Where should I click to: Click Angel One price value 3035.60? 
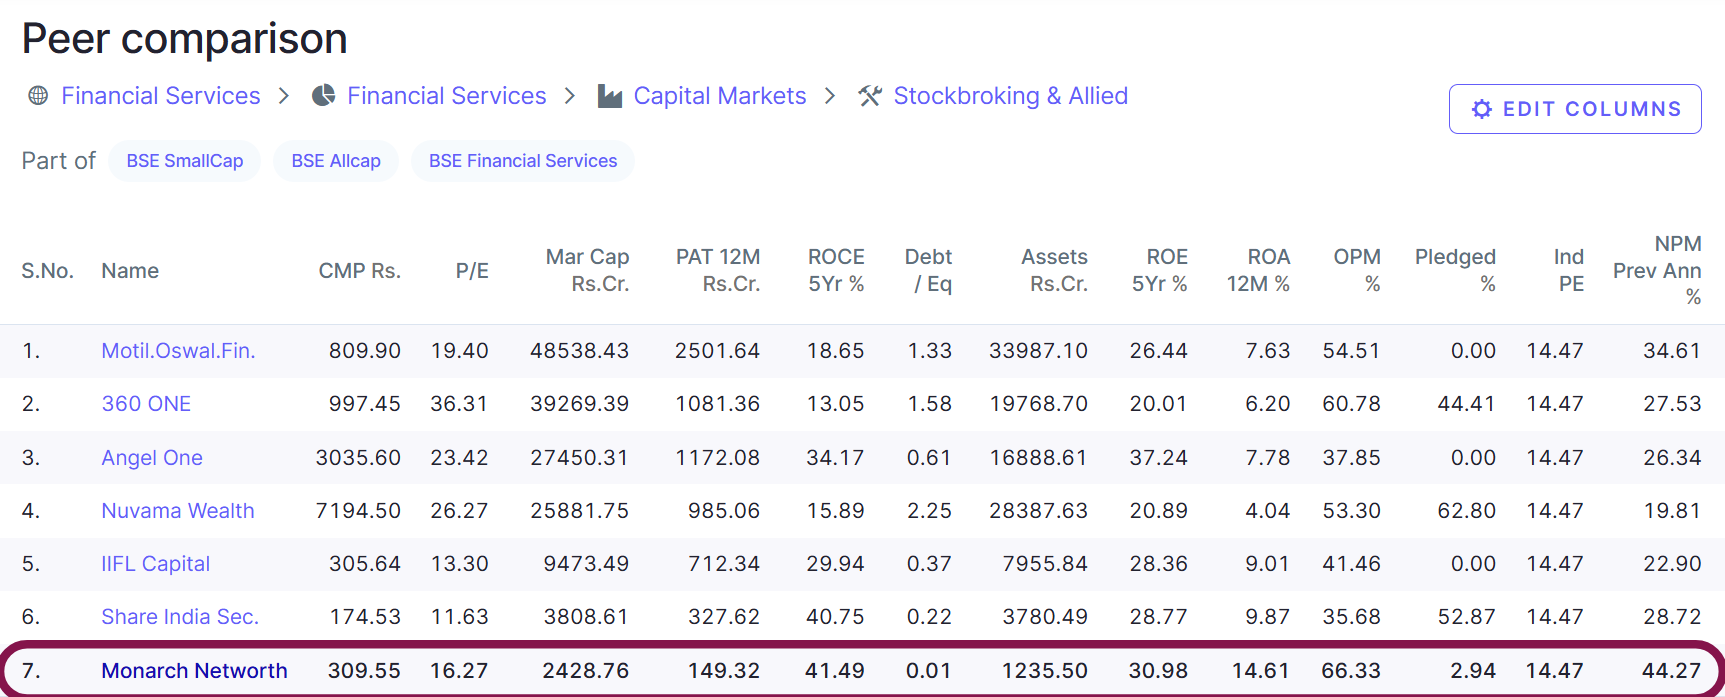pos(358,458)
